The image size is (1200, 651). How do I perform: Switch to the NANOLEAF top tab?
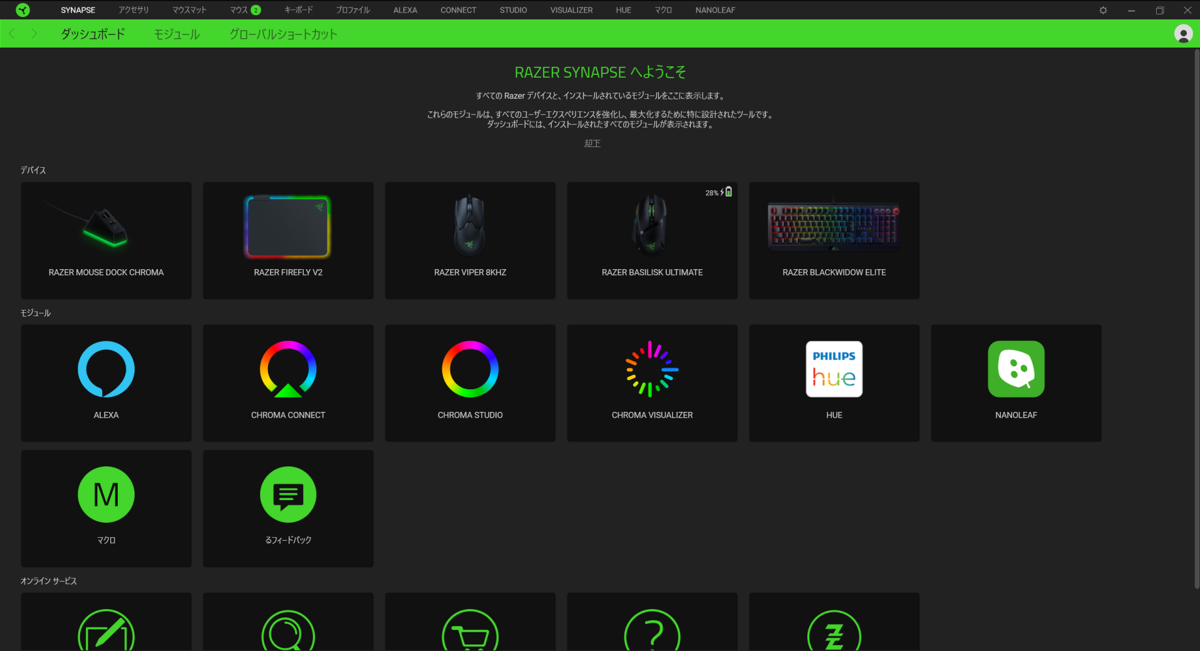[715, 10]
